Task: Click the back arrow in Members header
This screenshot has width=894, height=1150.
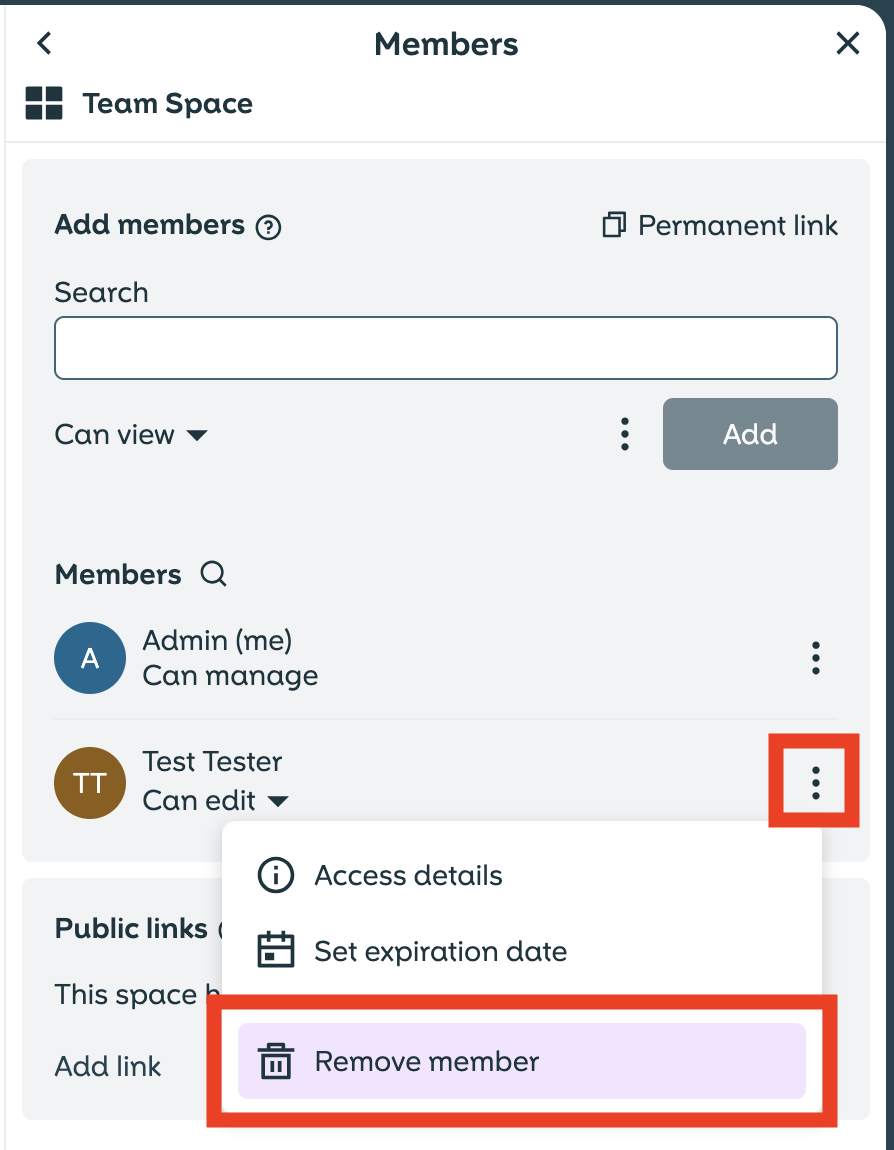Action: coord(44,43)
